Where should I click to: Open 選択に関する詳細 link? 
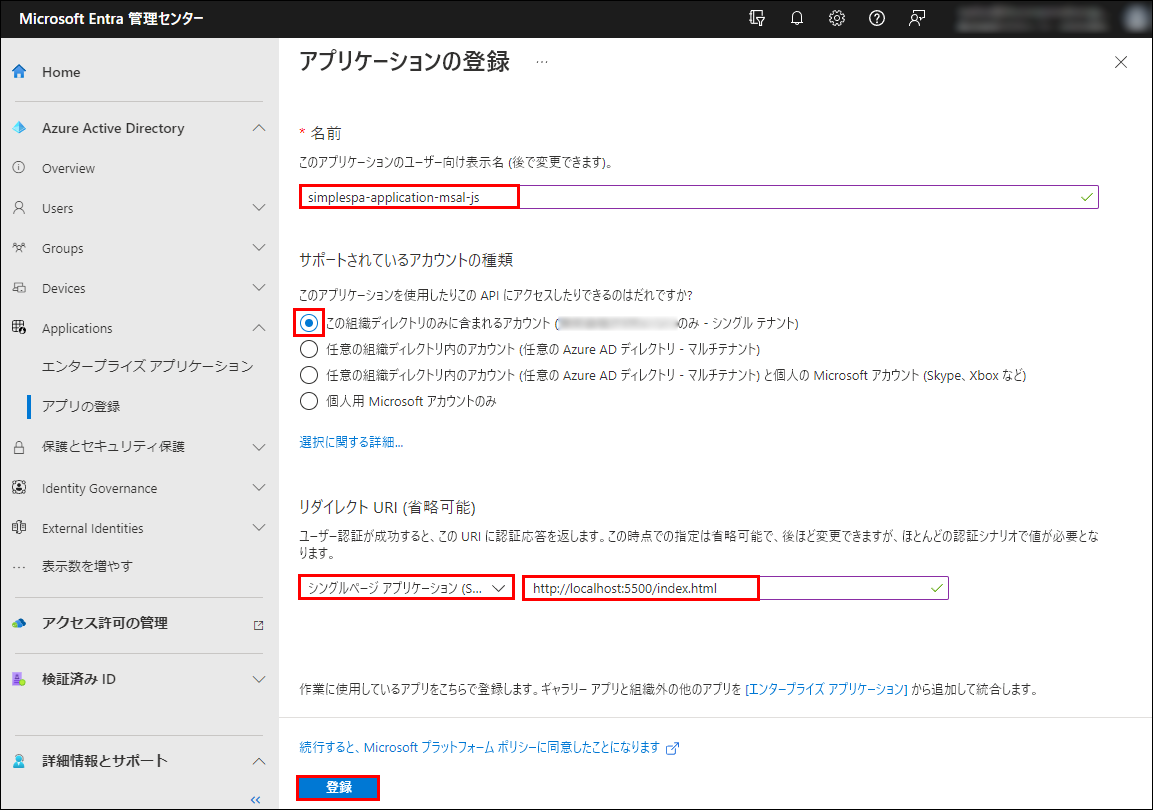[x=351, y=442]
